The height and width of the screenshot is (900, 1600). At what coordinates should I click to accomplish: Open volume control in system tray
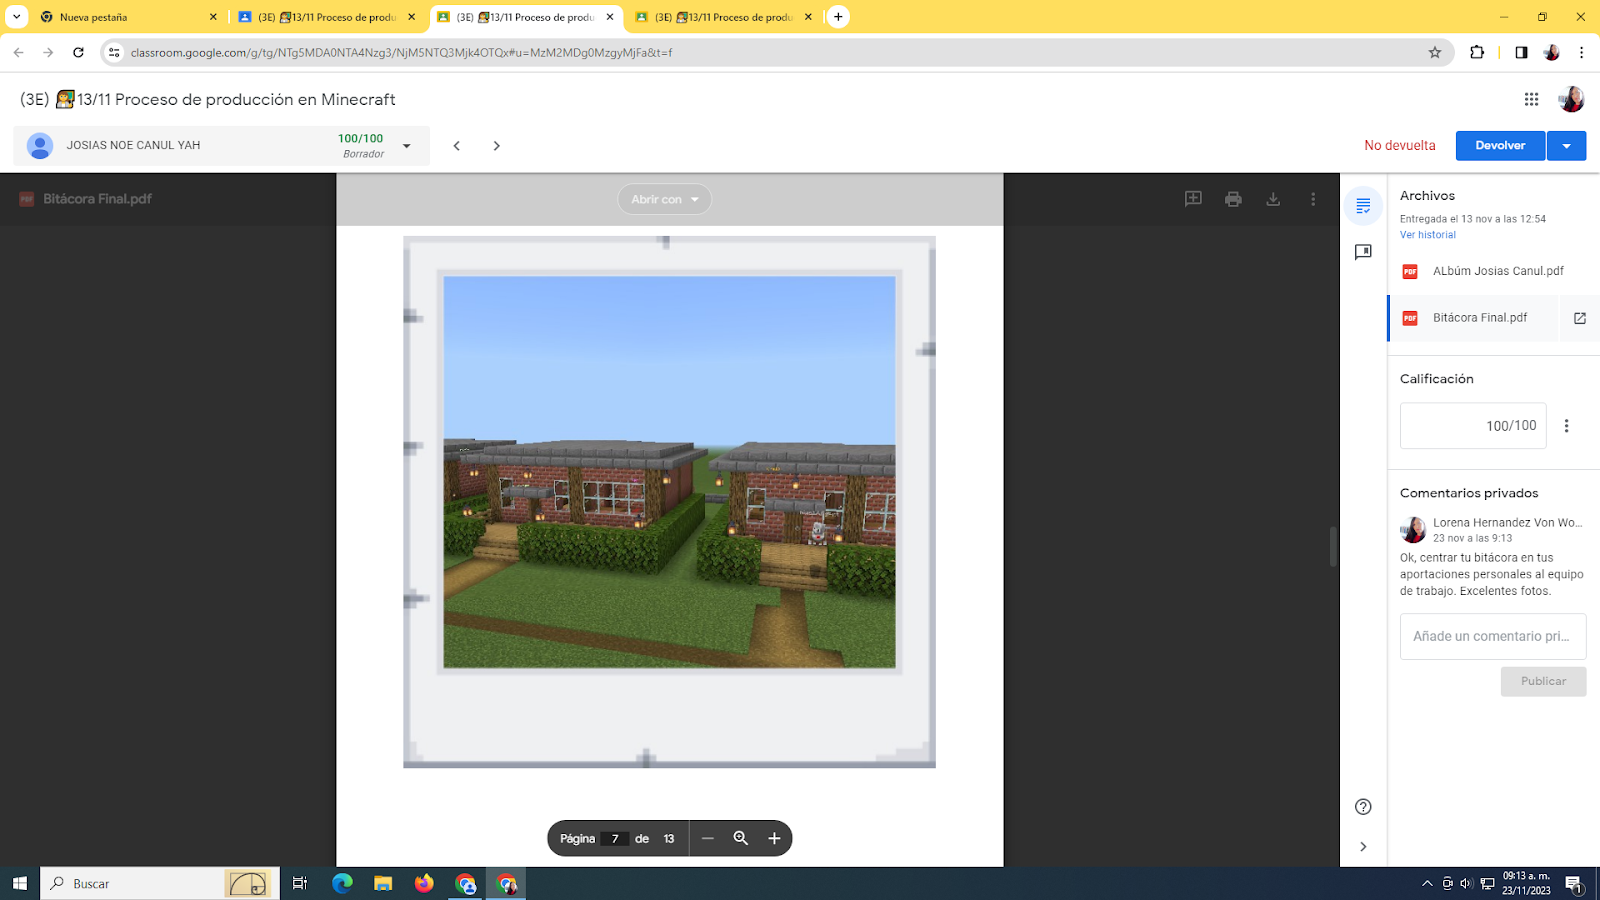[x=1466, y=883]
